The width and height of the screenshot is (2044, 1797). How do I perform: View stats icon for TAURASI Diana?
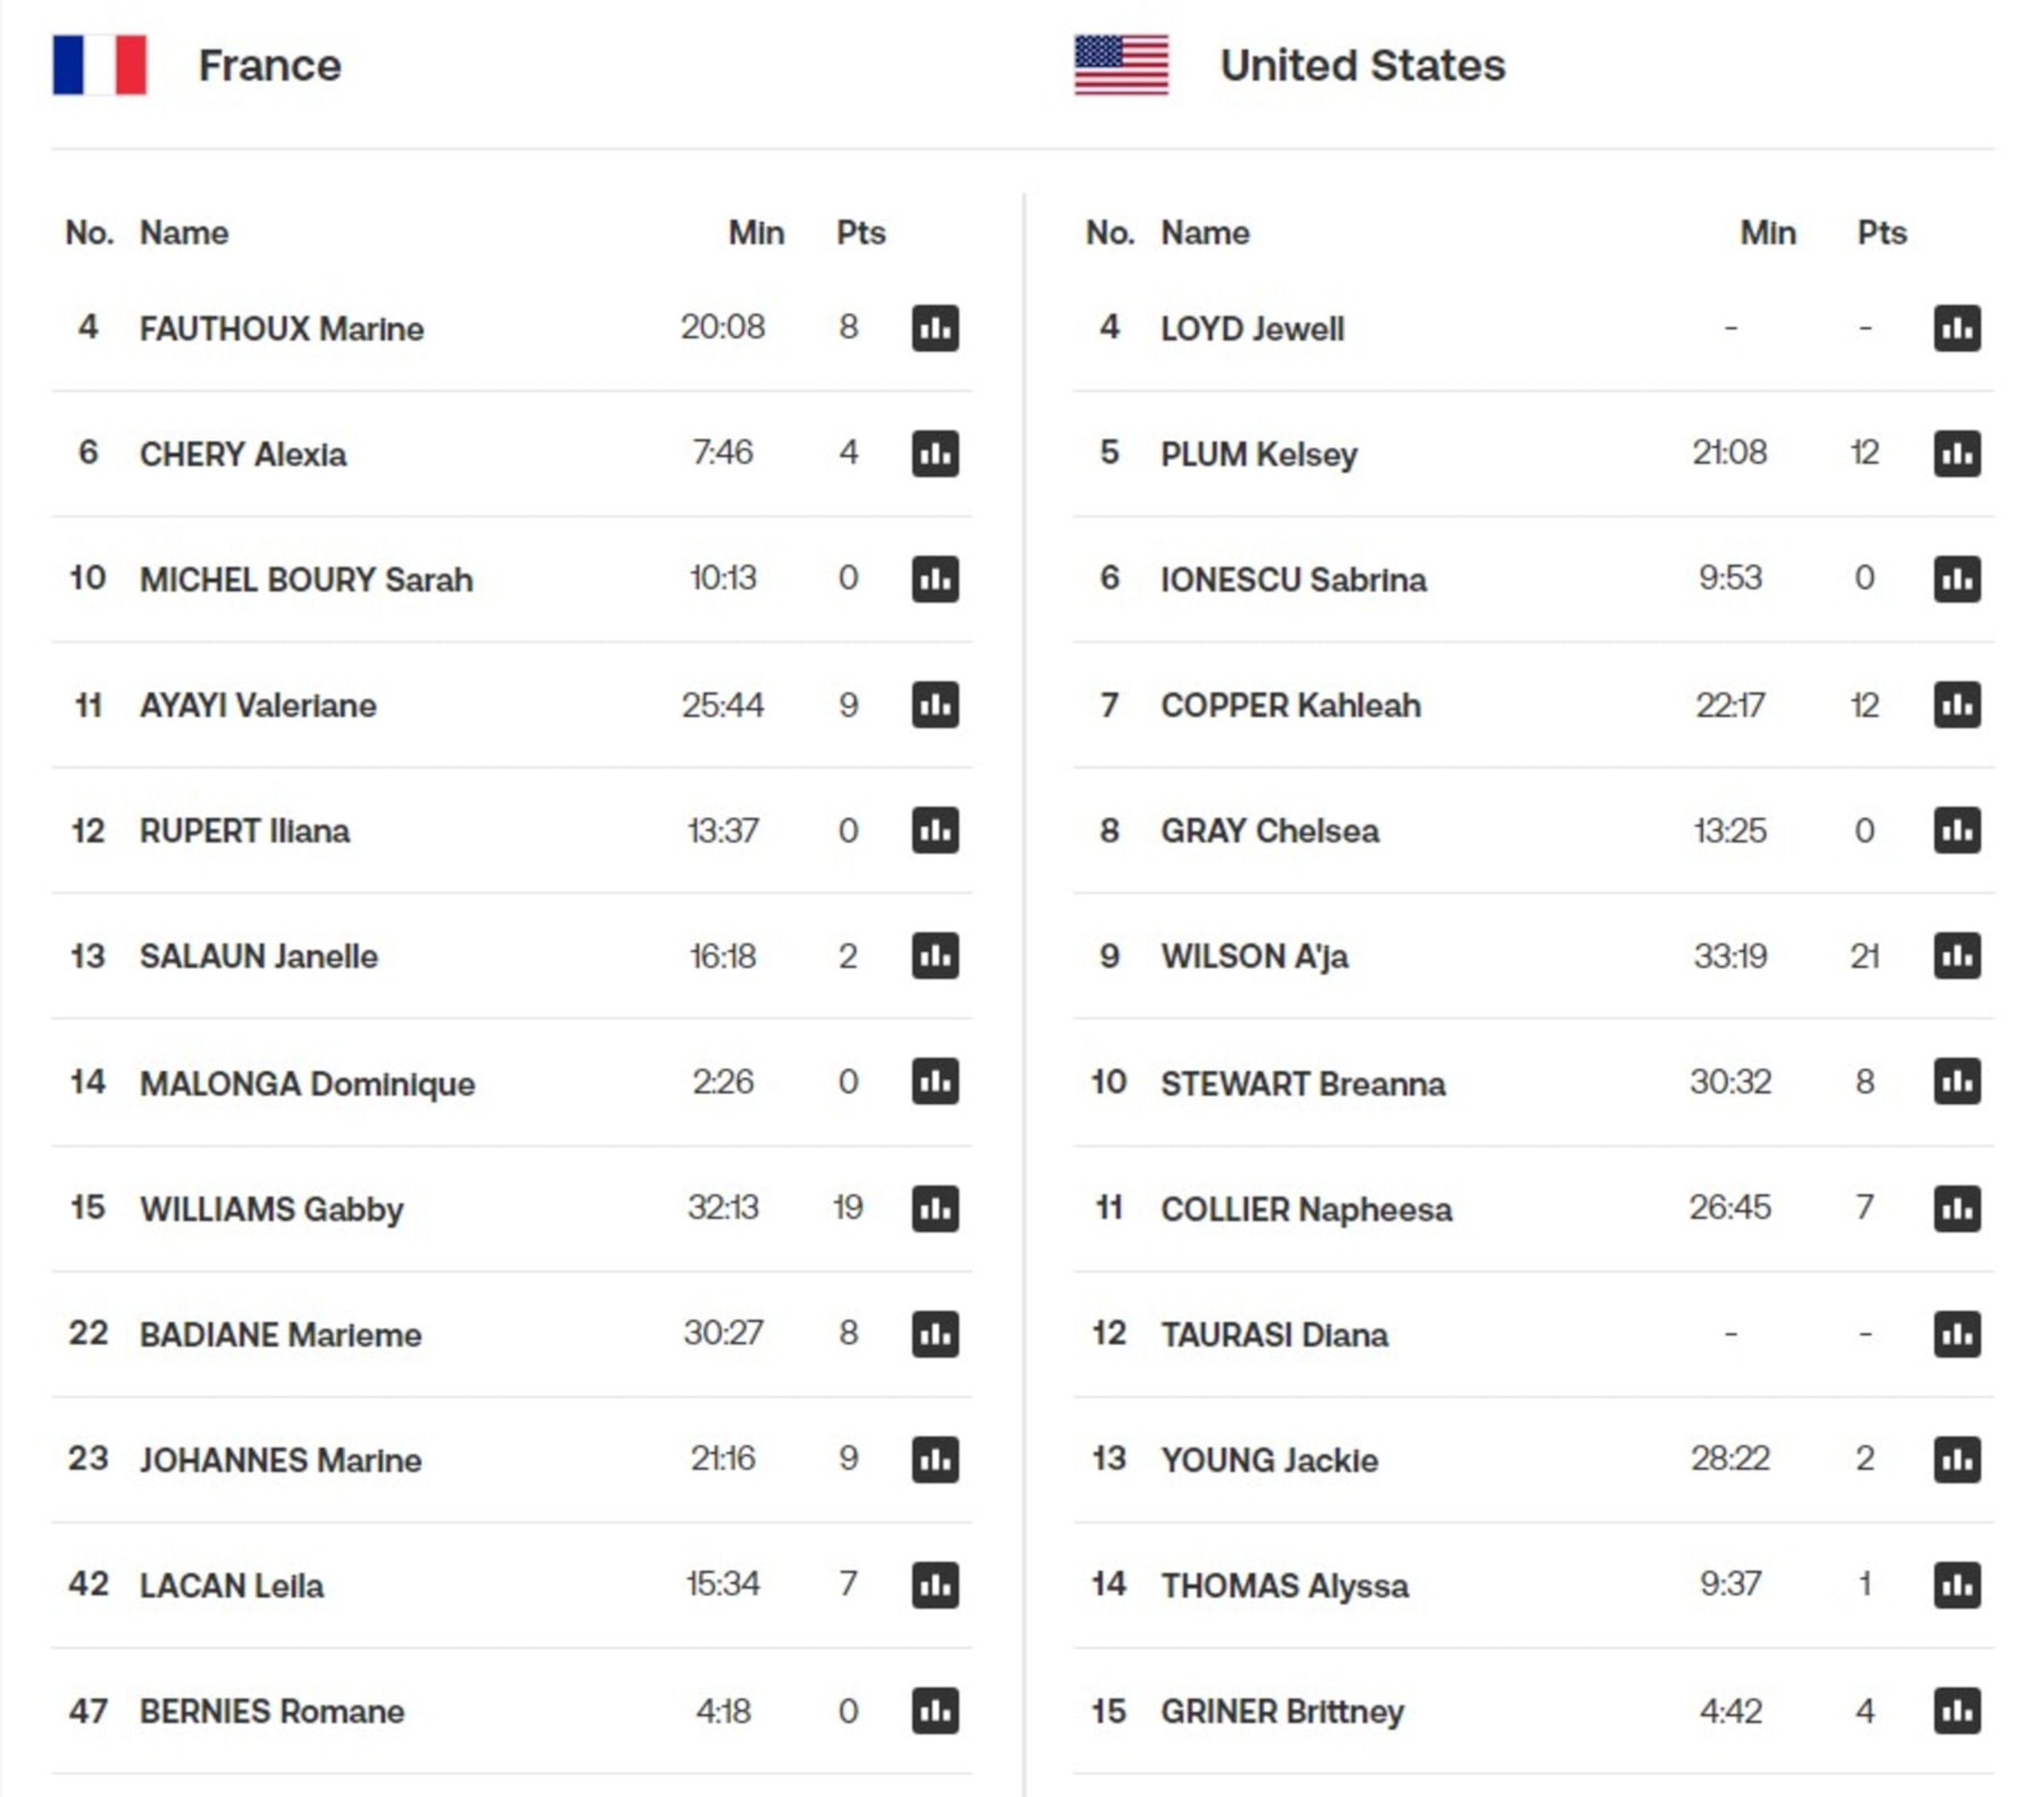click(1957, 1334)
